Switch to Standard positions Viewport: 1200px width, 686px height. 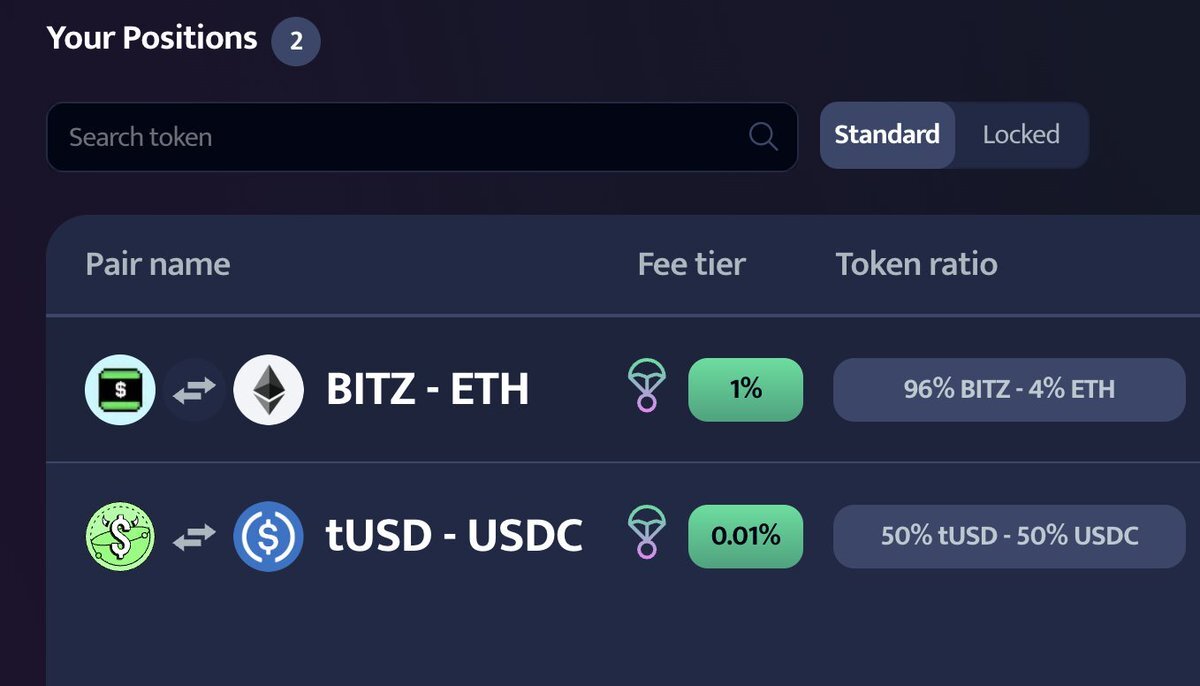pyautogui.click(x=887, y=135)
